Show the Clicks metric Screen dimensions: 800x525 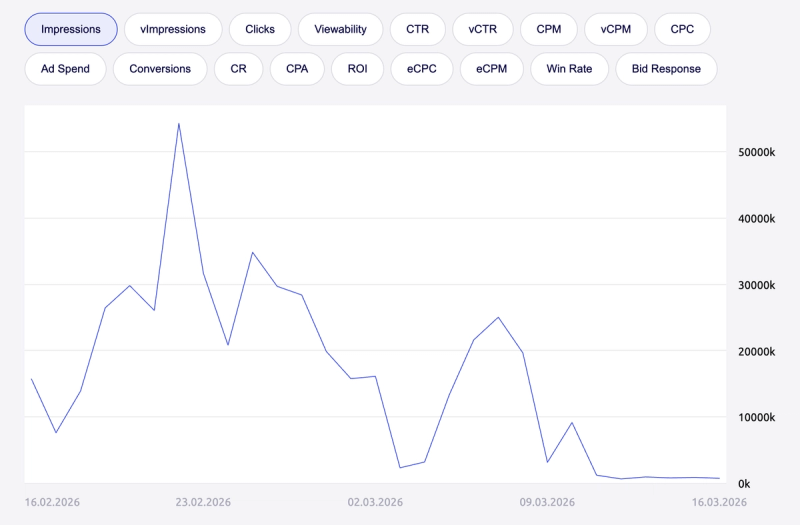260,30
